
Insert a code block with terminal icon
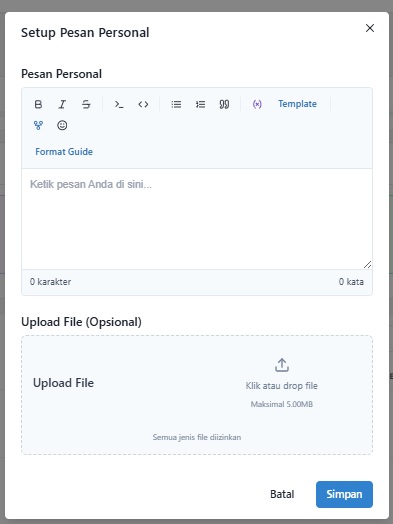coord(119,104)
